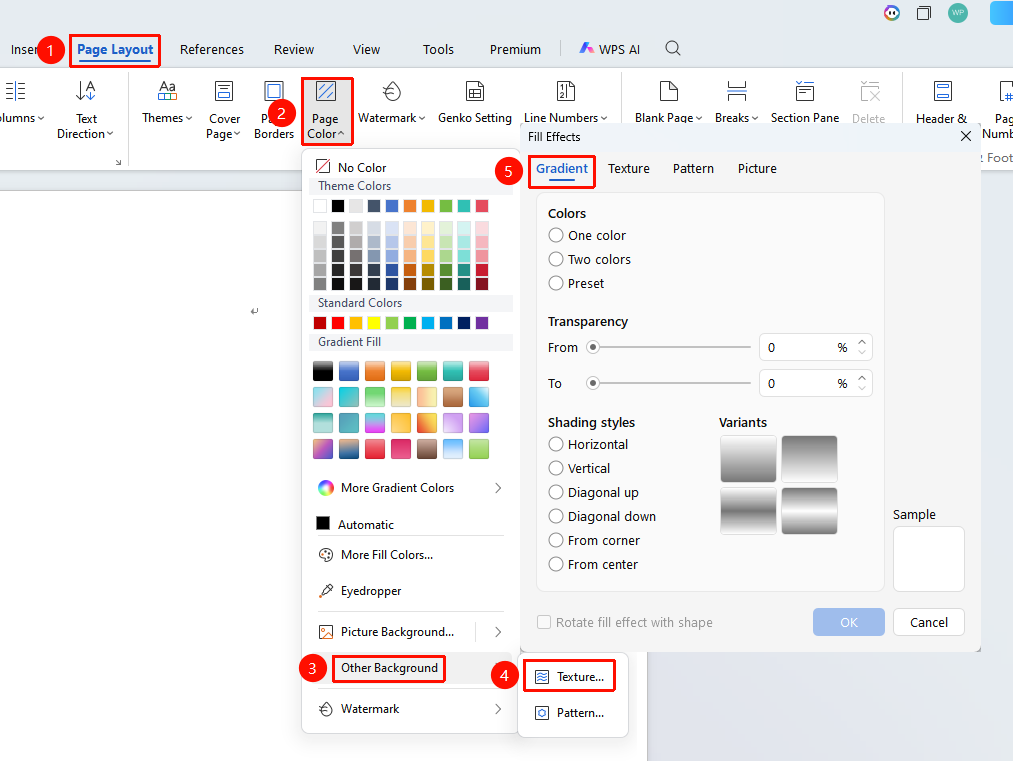
Task: Click the Section Pane icon
Action: pyautogui.click(x=805, y=92)
